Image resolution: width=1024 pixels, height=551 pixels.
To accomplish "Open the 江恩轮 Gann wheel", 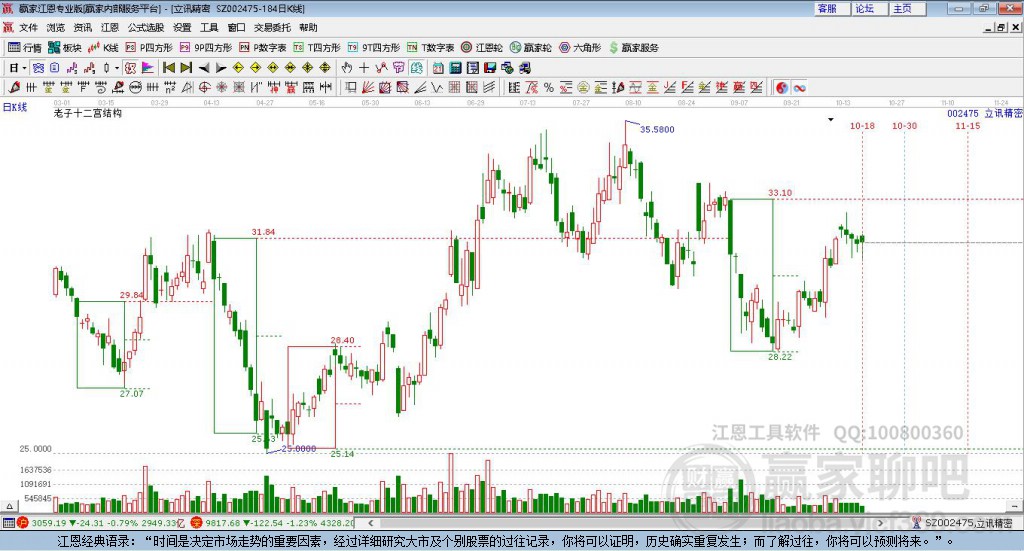I will [x=482, y=48].
